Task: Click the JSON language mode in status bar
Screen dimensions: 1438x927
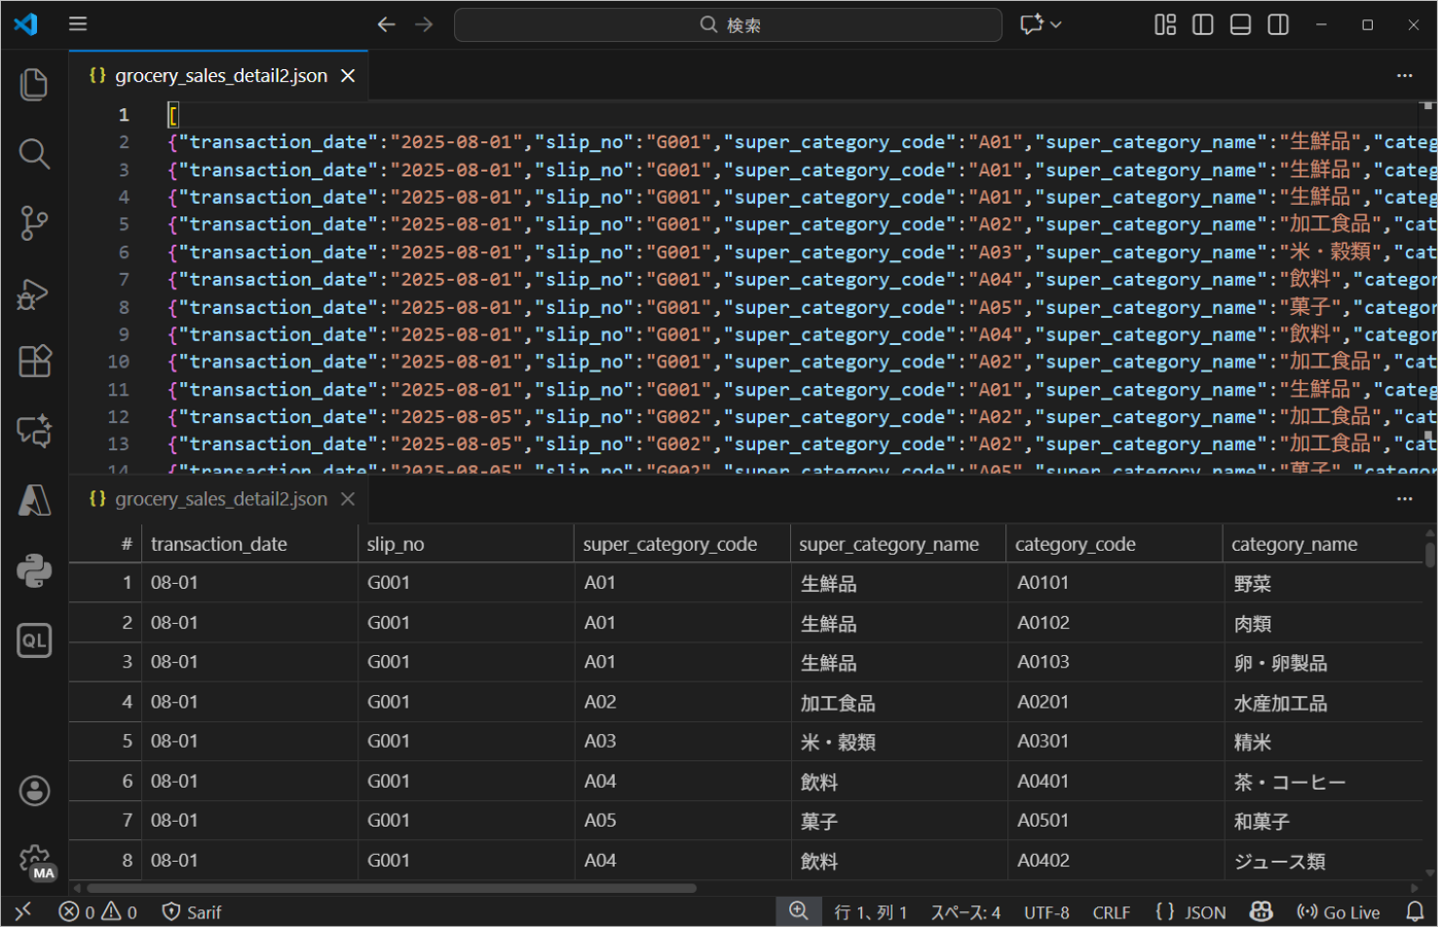Action: pos(1190,912)
